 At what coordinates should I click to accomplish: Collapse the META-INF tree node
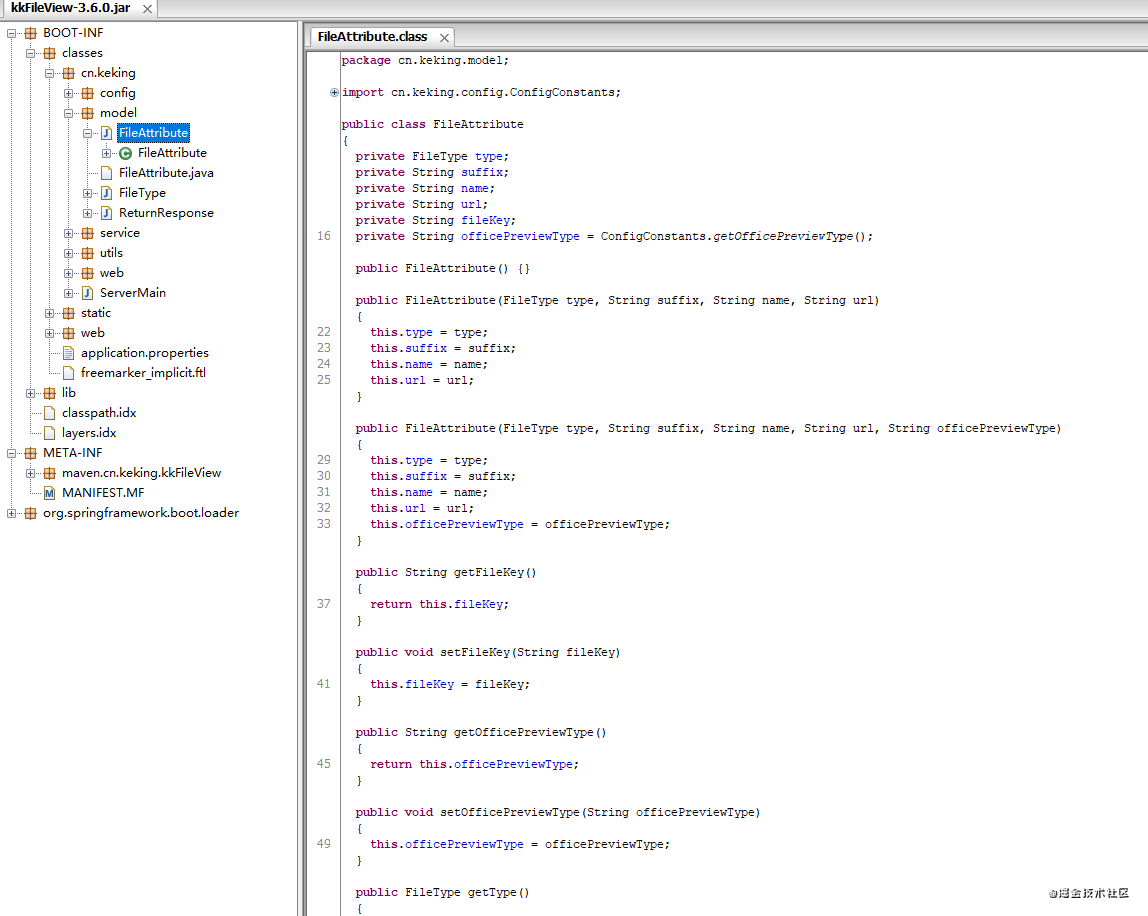pyautogui.click(x=12, y=453)
